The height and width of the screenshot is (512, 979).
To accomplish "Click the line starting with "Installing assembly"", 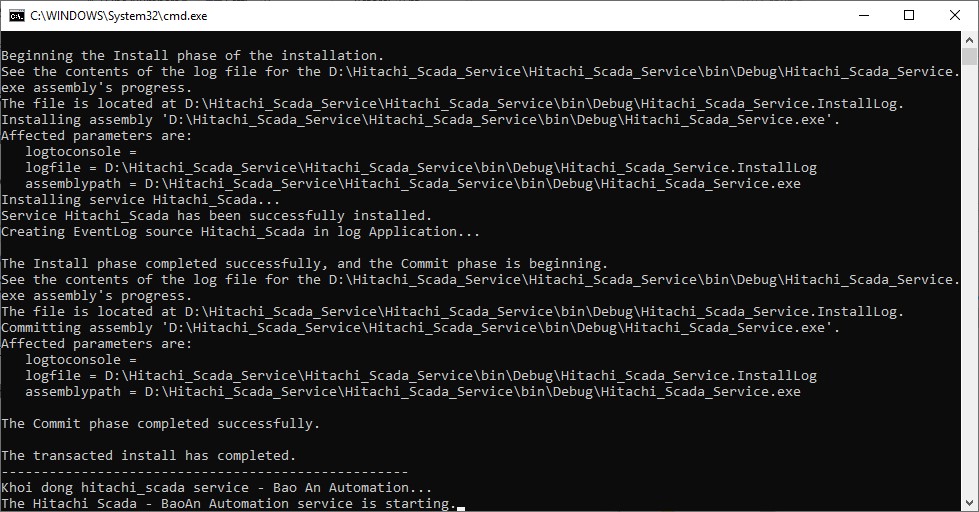I will coord(420,120).
